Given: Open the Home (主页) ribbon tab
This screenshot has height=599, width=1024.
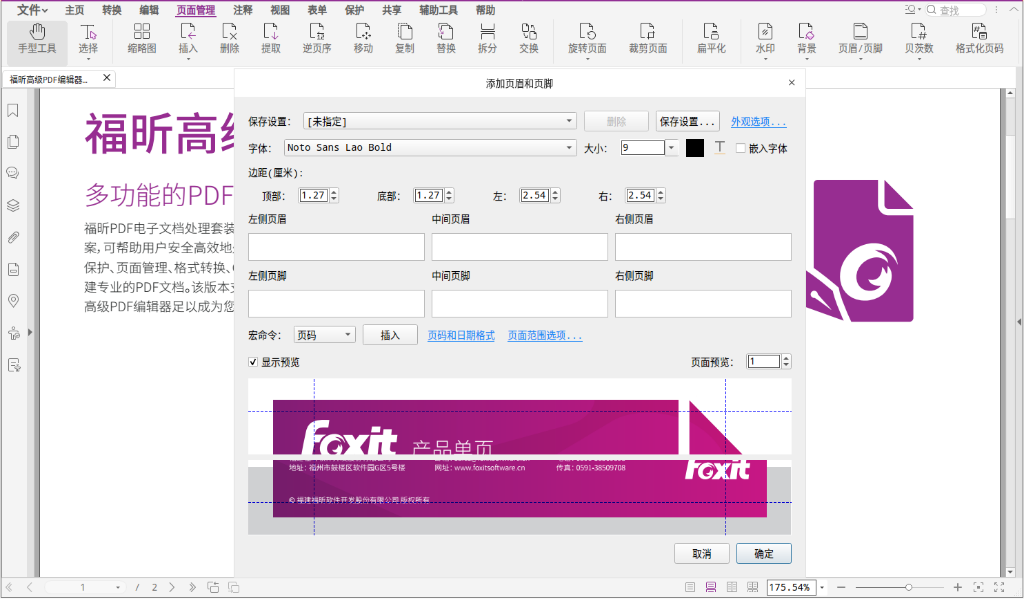Looking at the screenshot, I should click(x=74, y=10).
